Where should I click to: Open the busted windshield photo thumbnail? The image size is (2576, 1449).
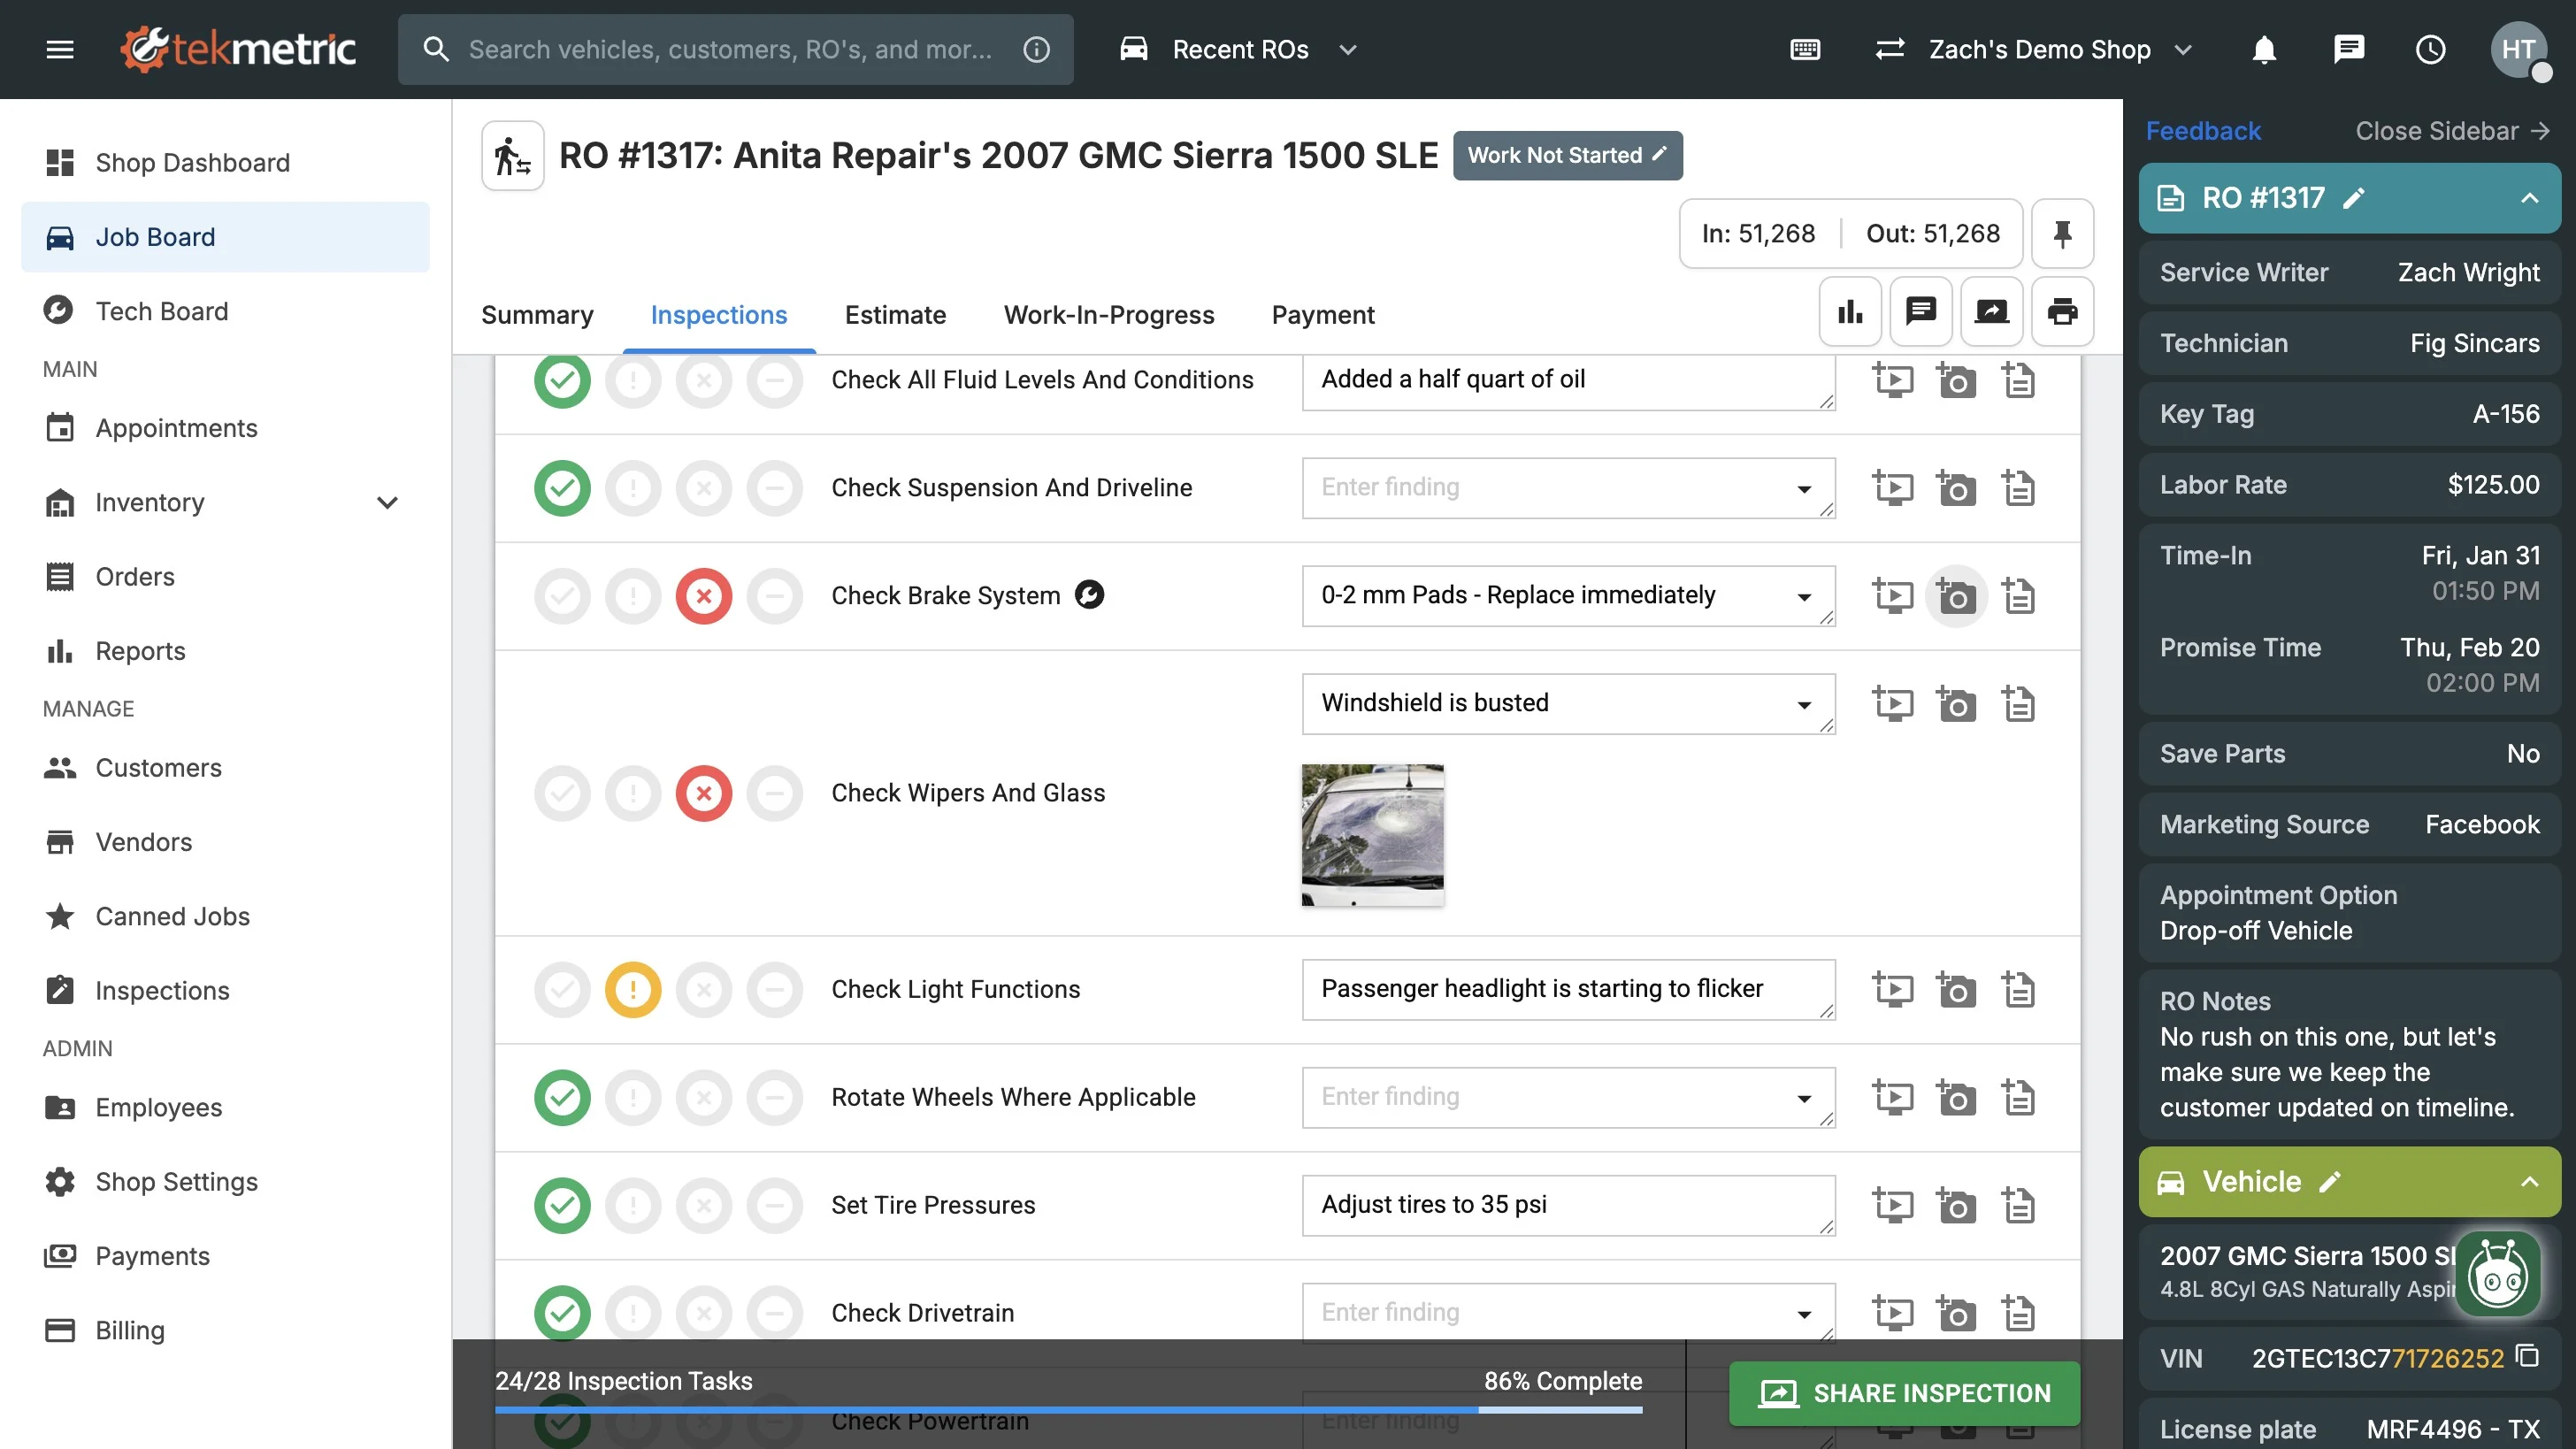pyautogui.click(x=1372, y=835)
